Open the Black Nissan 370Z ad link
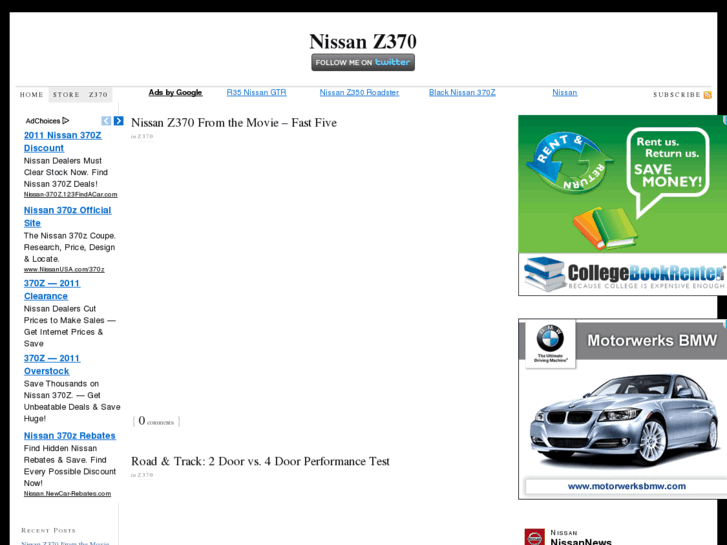The image size is (727, 545). point(462,92)
